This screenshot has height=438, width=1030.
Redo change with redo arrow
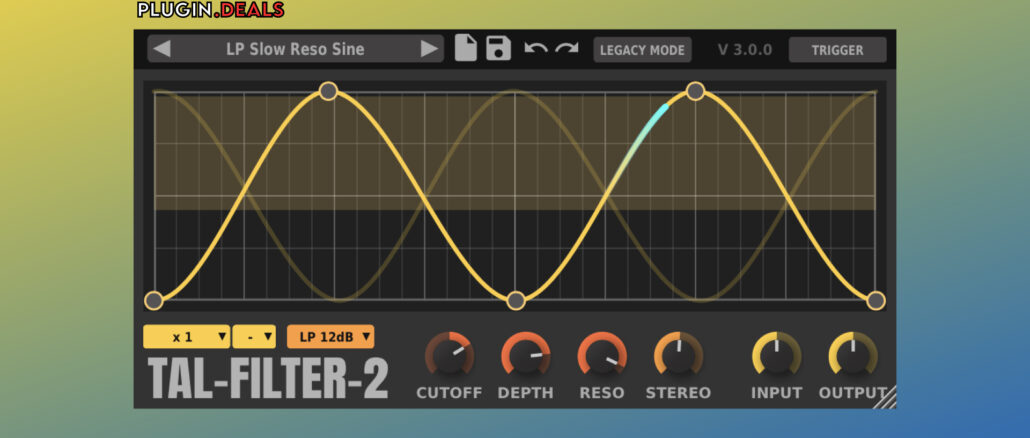coord(567,49)
